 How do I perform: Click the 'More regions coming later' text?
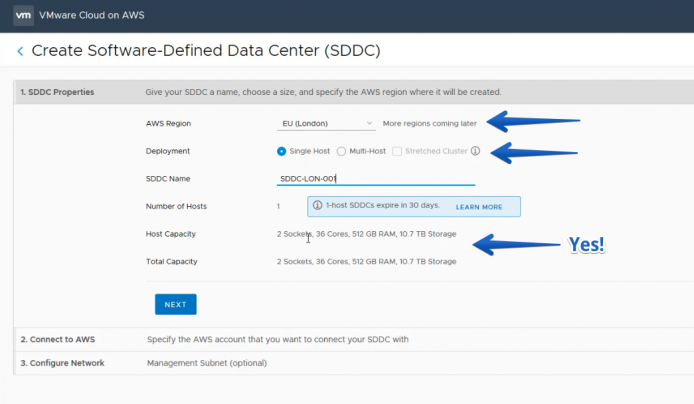point(430,123)
